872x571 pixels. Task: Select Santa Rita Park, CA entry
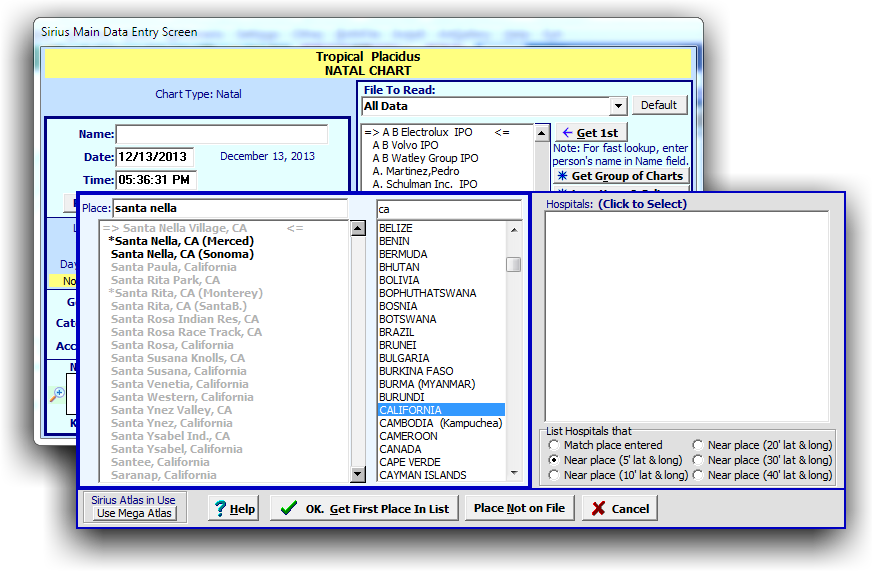(x=165, y=280)
